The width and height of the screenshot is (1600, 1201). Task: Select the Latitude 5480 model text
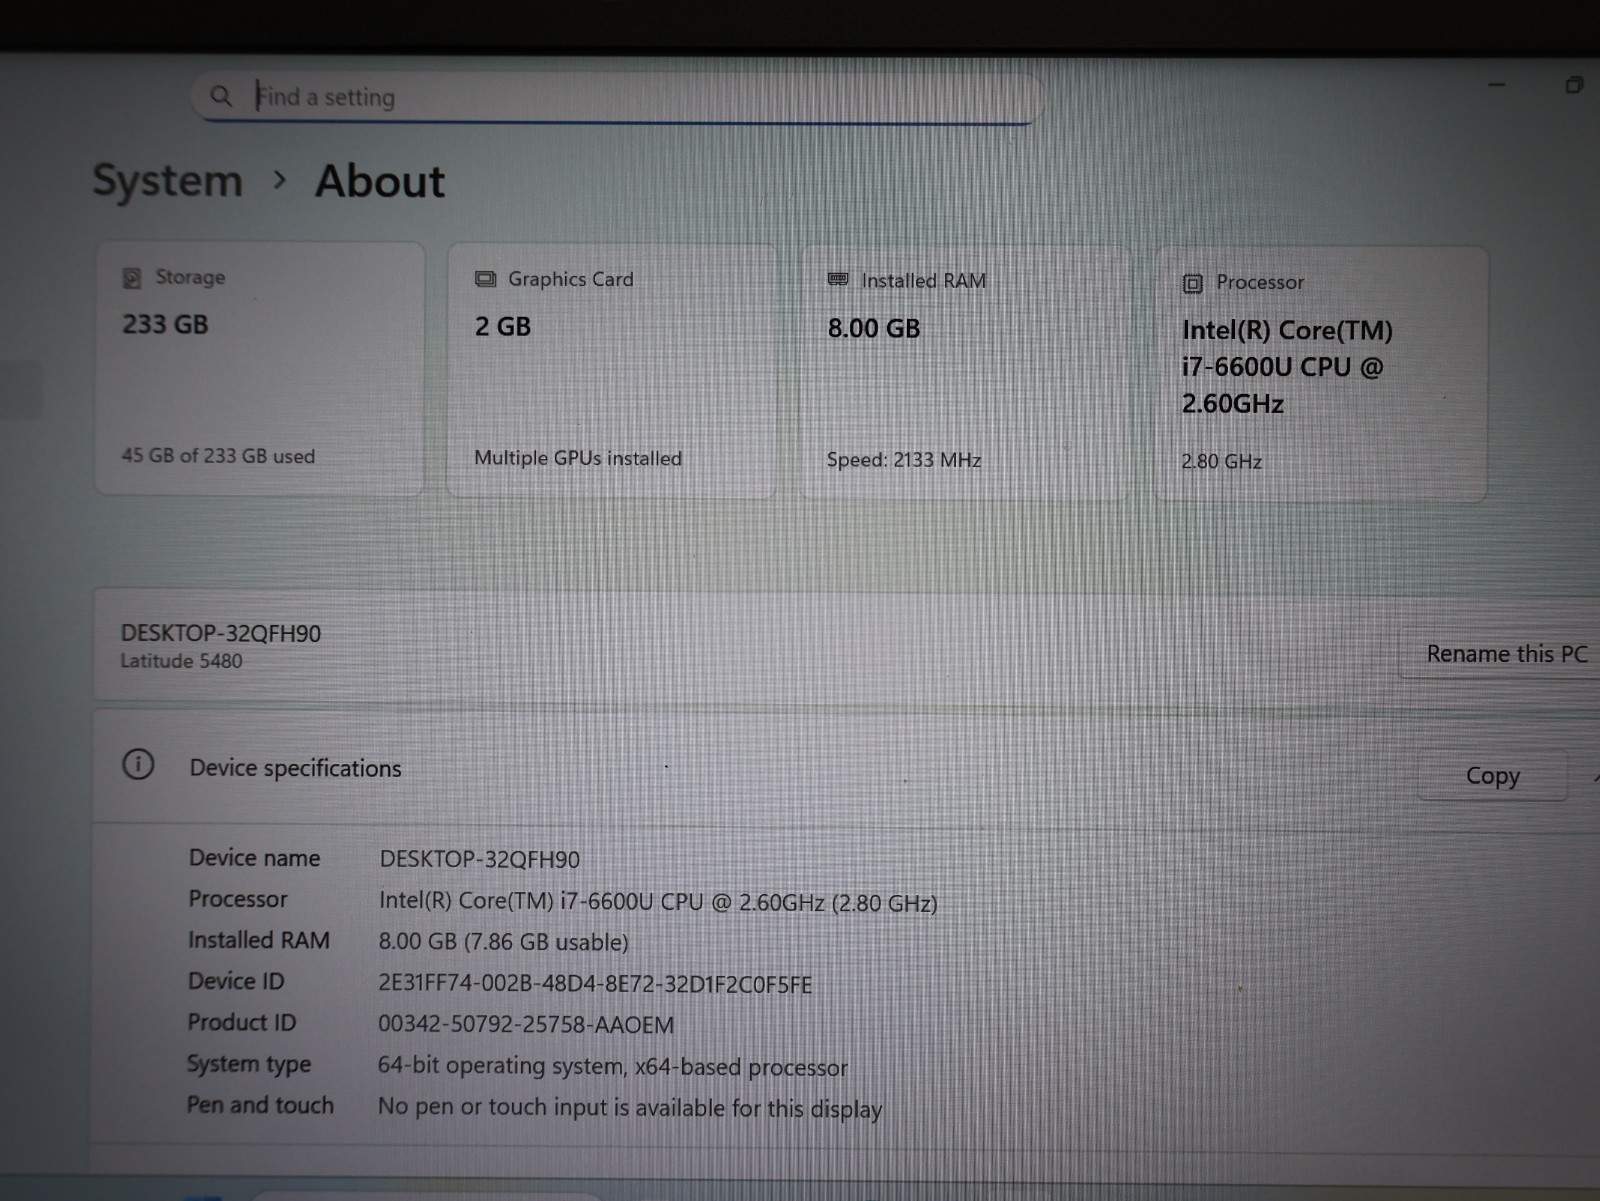point(181,661)
